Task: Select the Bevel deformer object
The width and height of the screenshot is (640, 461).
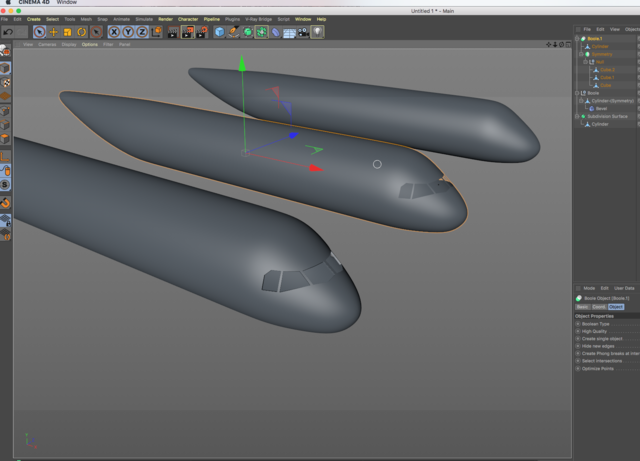Action: (601, 109)
